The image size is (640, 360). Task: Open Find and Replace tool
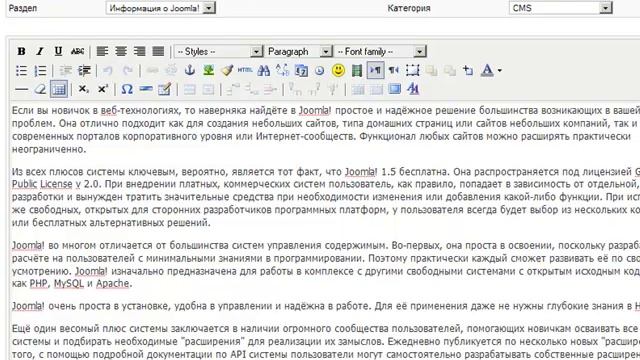[282, 71]
